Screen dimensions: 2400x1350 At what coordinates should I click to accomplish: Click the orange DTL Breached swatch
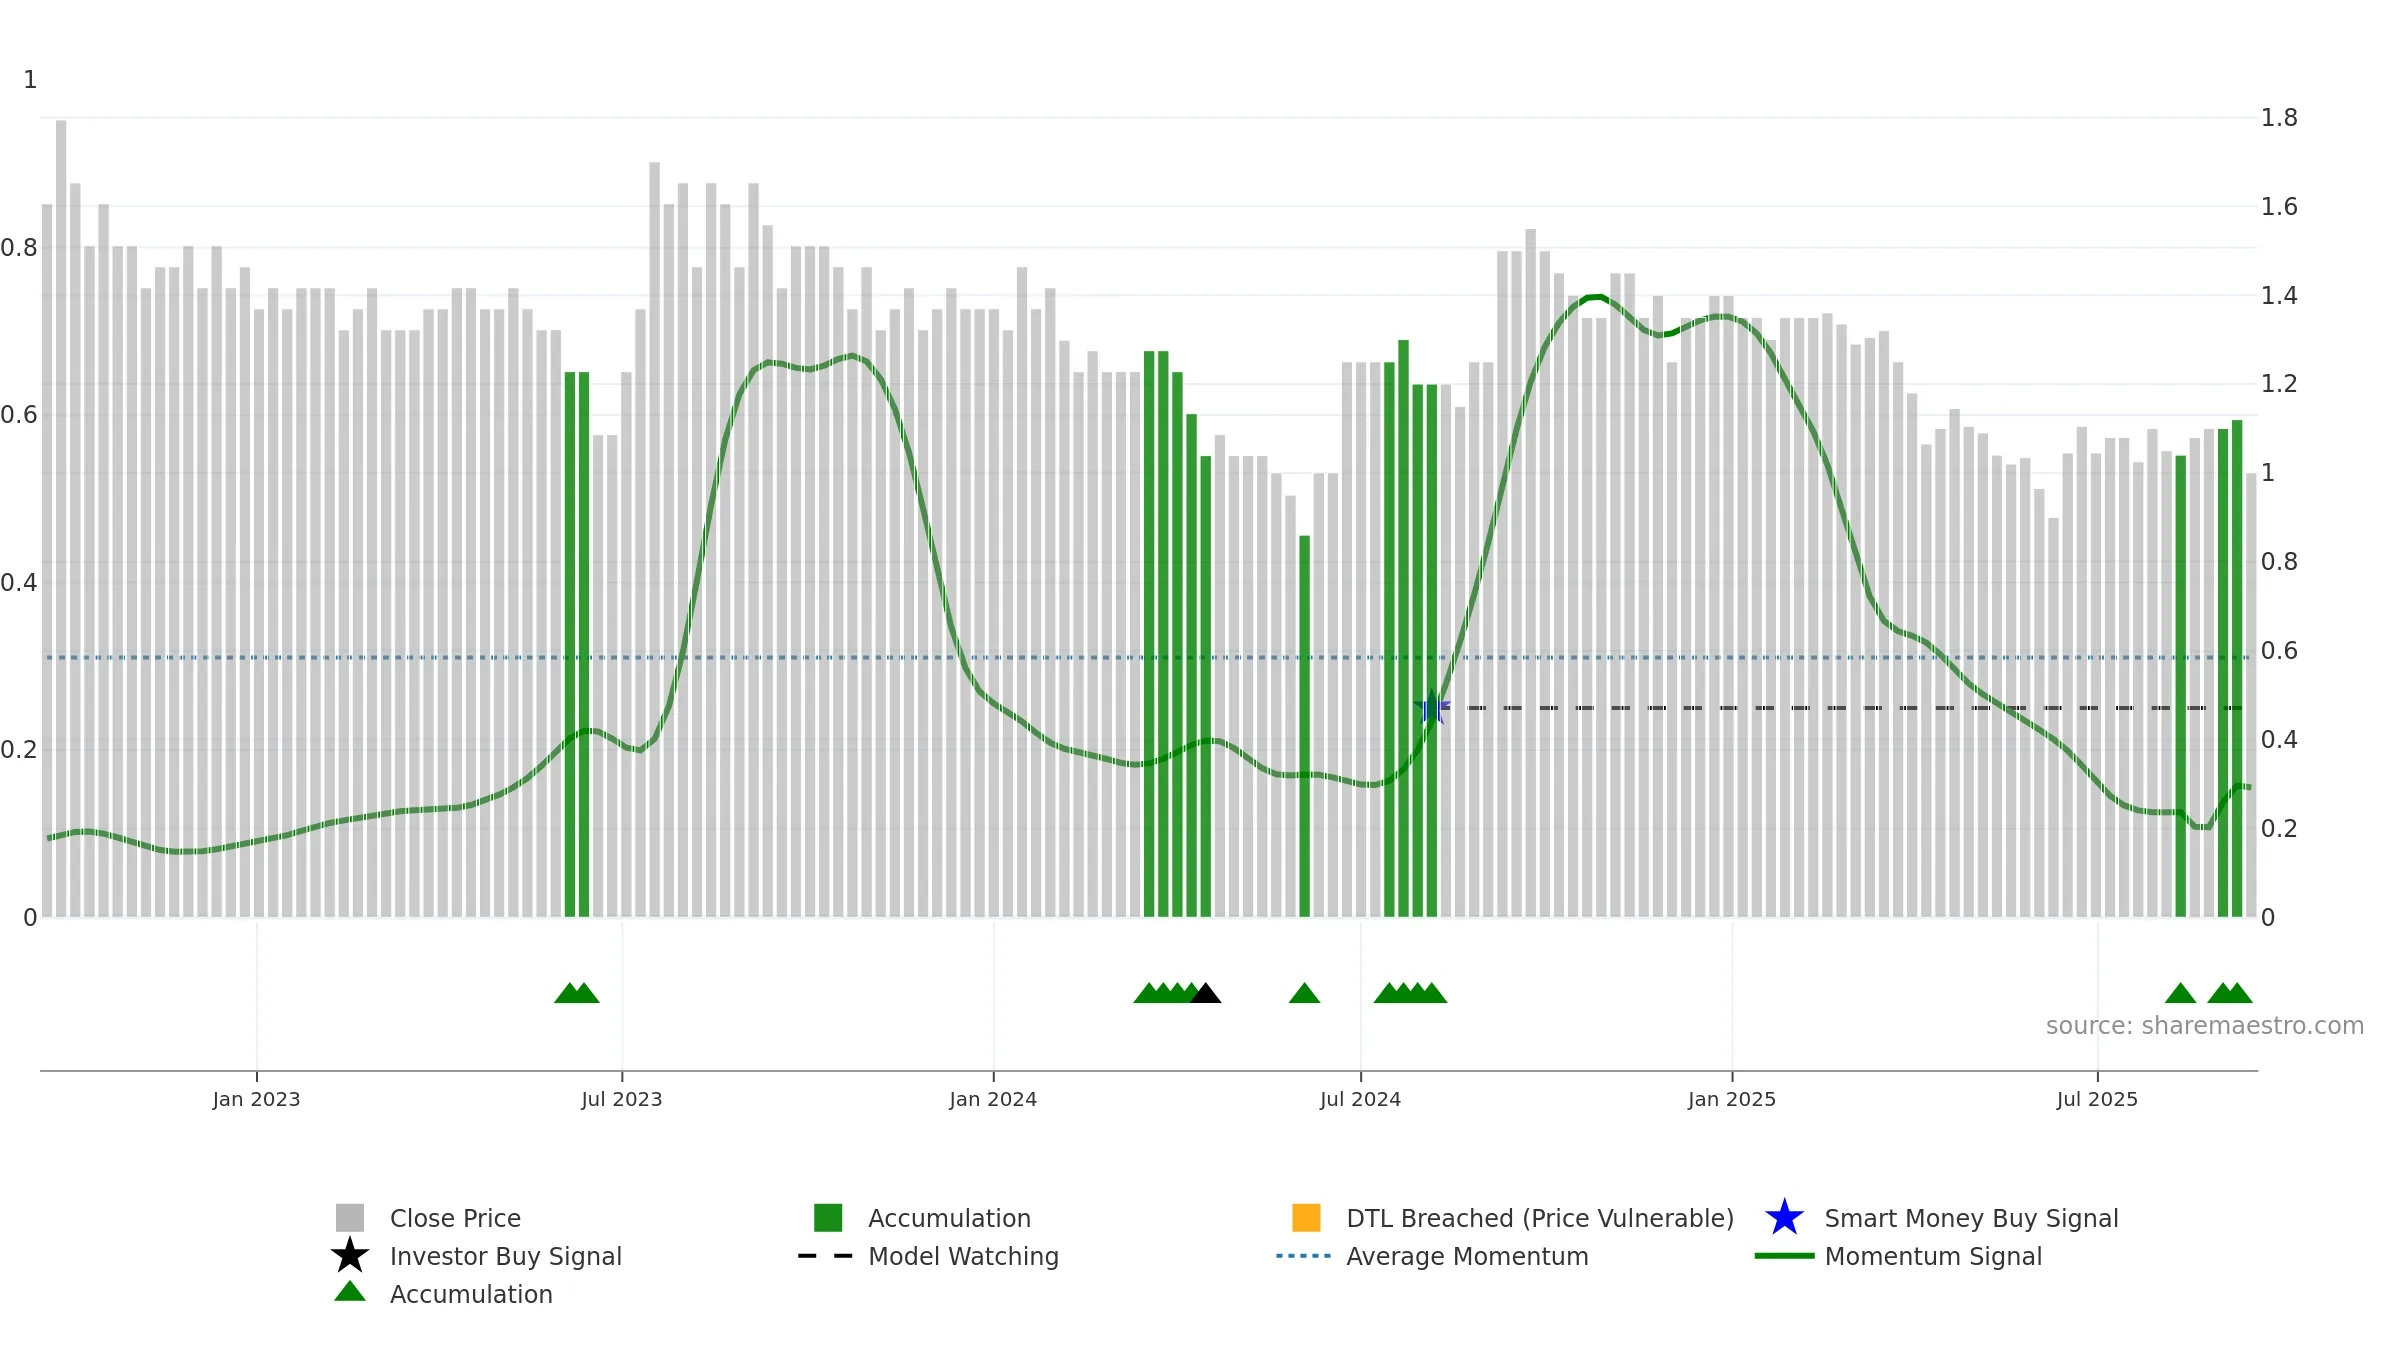[x=1306, y=1218]
